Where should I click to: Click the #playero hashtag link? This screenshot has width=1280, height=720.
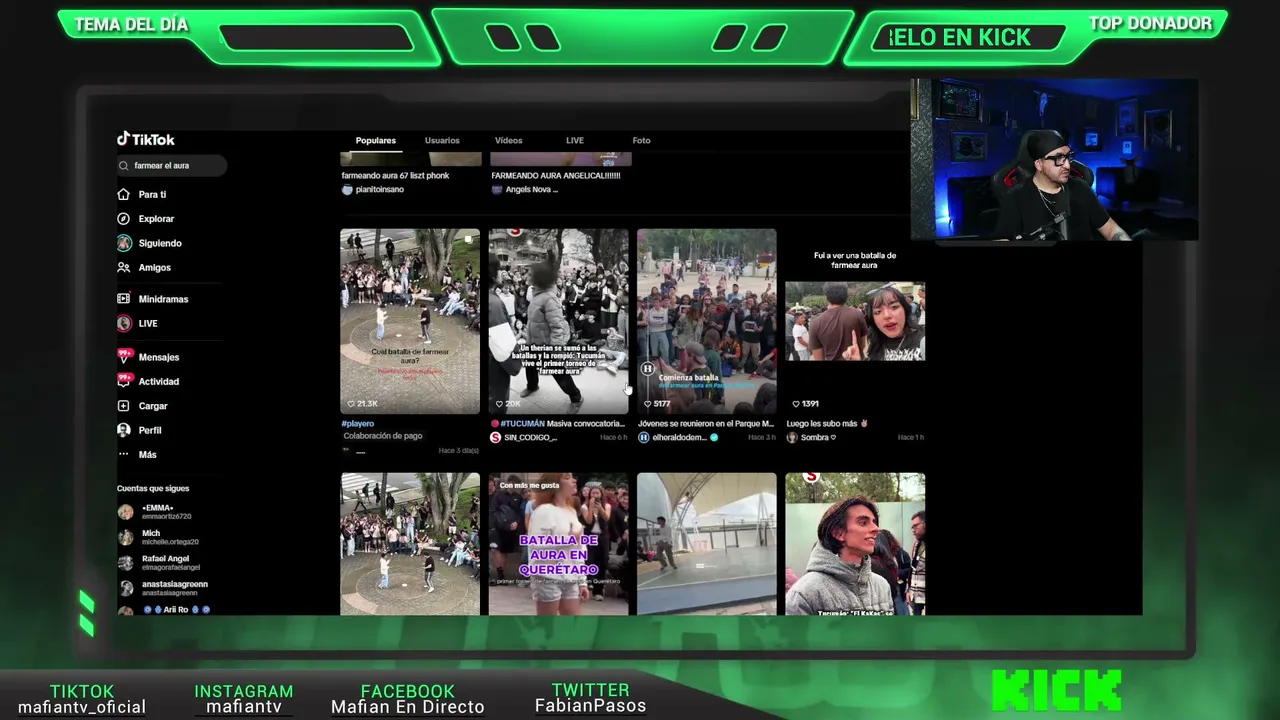coord(358,424)
